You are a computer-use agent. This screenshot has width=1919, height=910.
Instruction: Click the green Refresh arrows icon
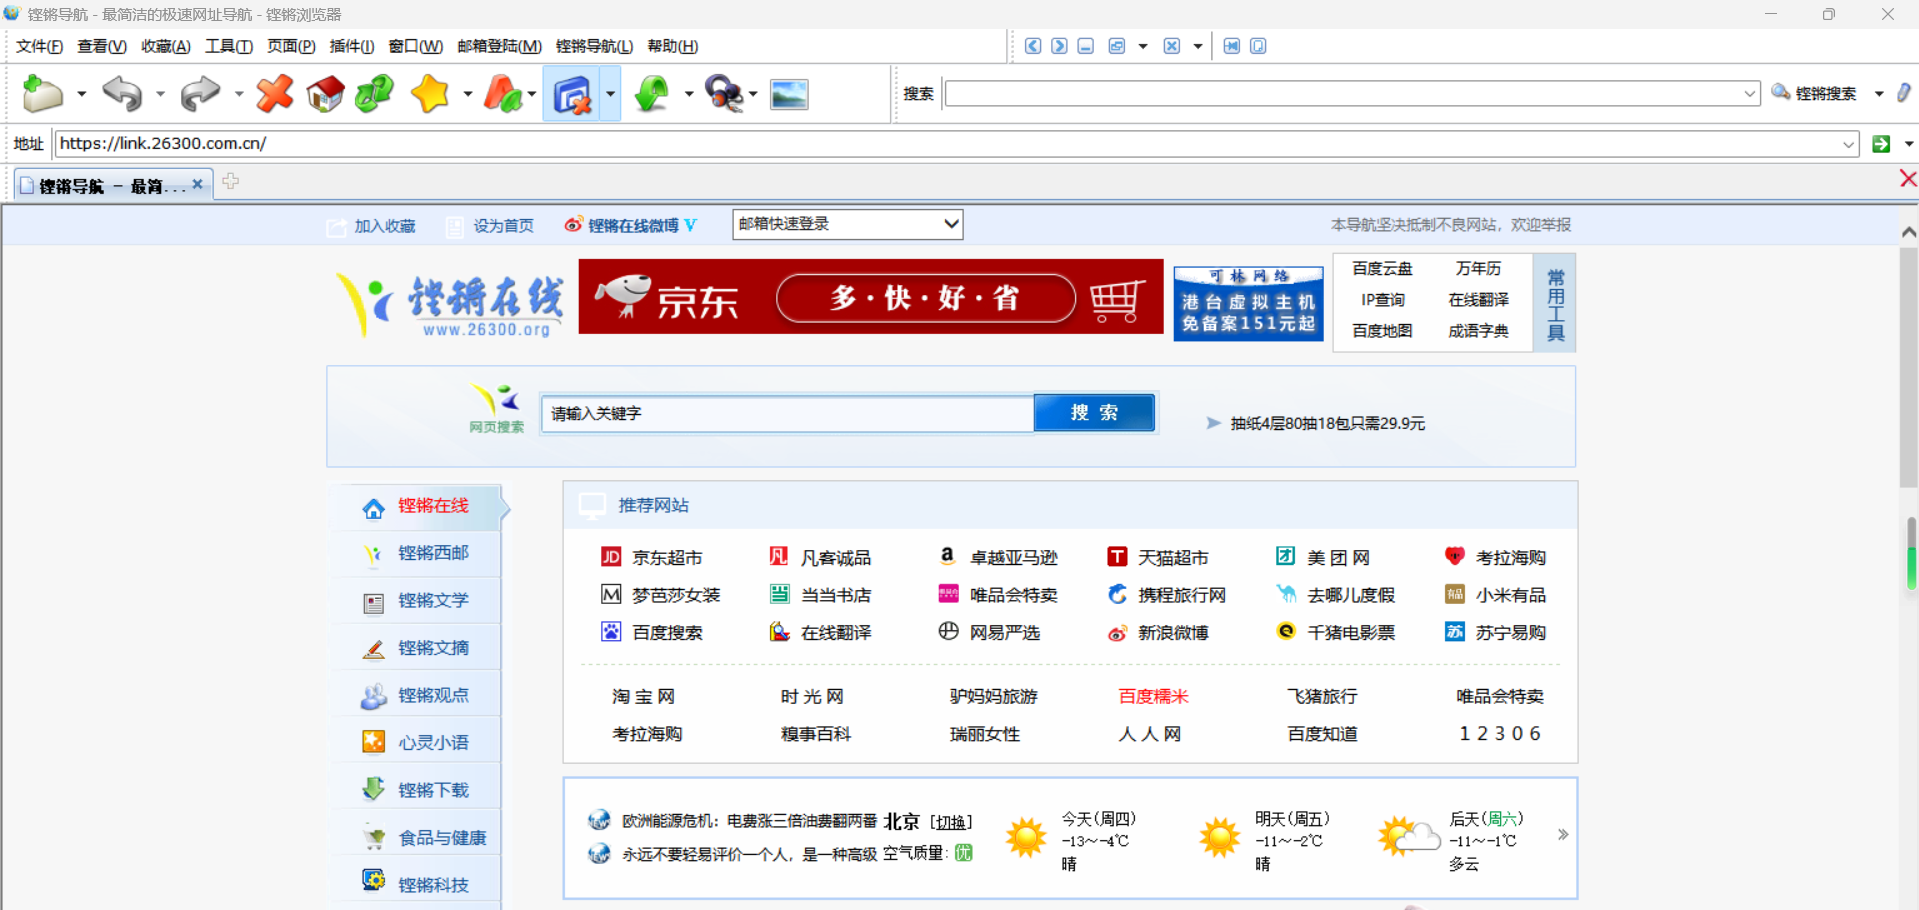point(375,94)
